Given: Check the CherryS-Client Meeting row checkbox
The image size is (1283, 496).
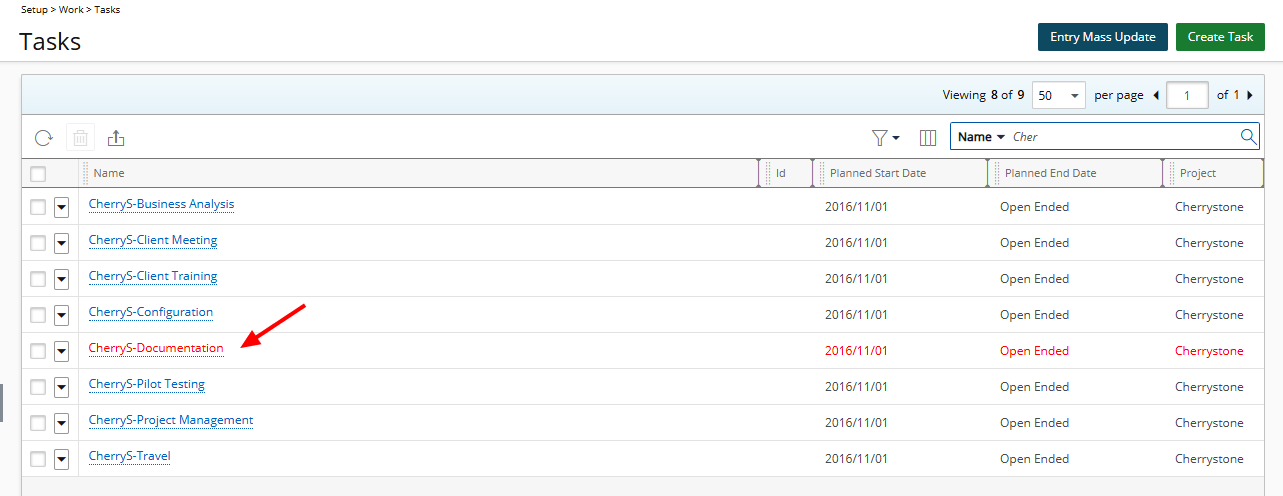Looking at the screenshot, I should (x=38, y=243).
